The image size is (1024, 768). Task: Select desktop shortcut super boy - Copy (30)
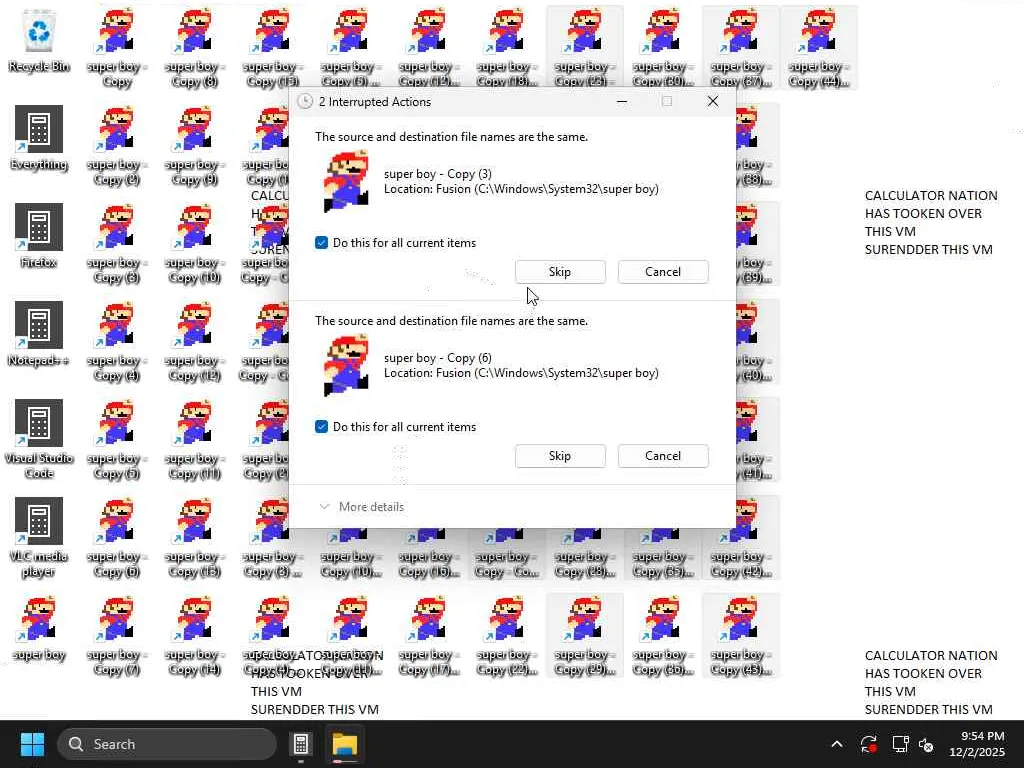coord(663,48)
